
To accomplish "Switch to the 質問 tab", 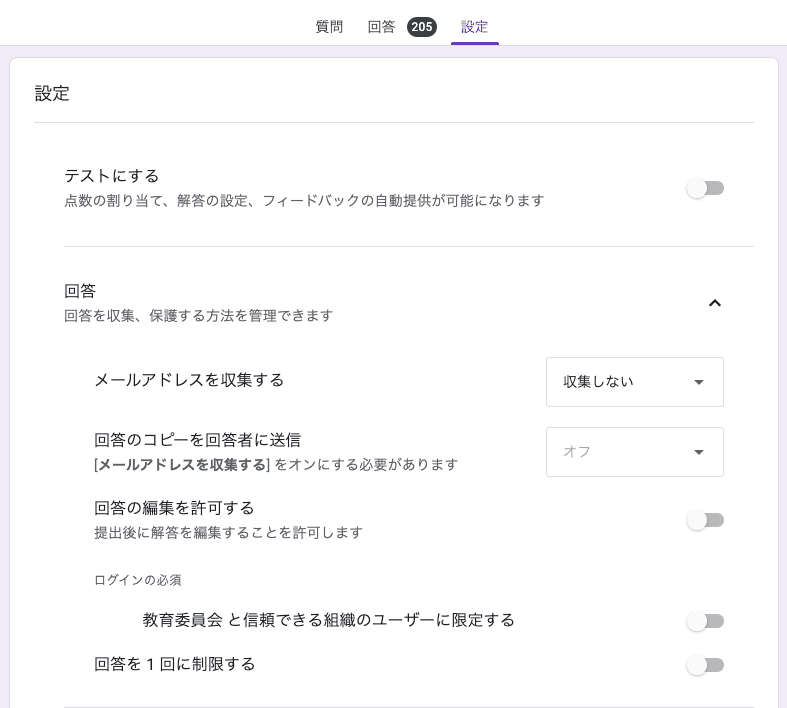I will (x=329, y=27).
